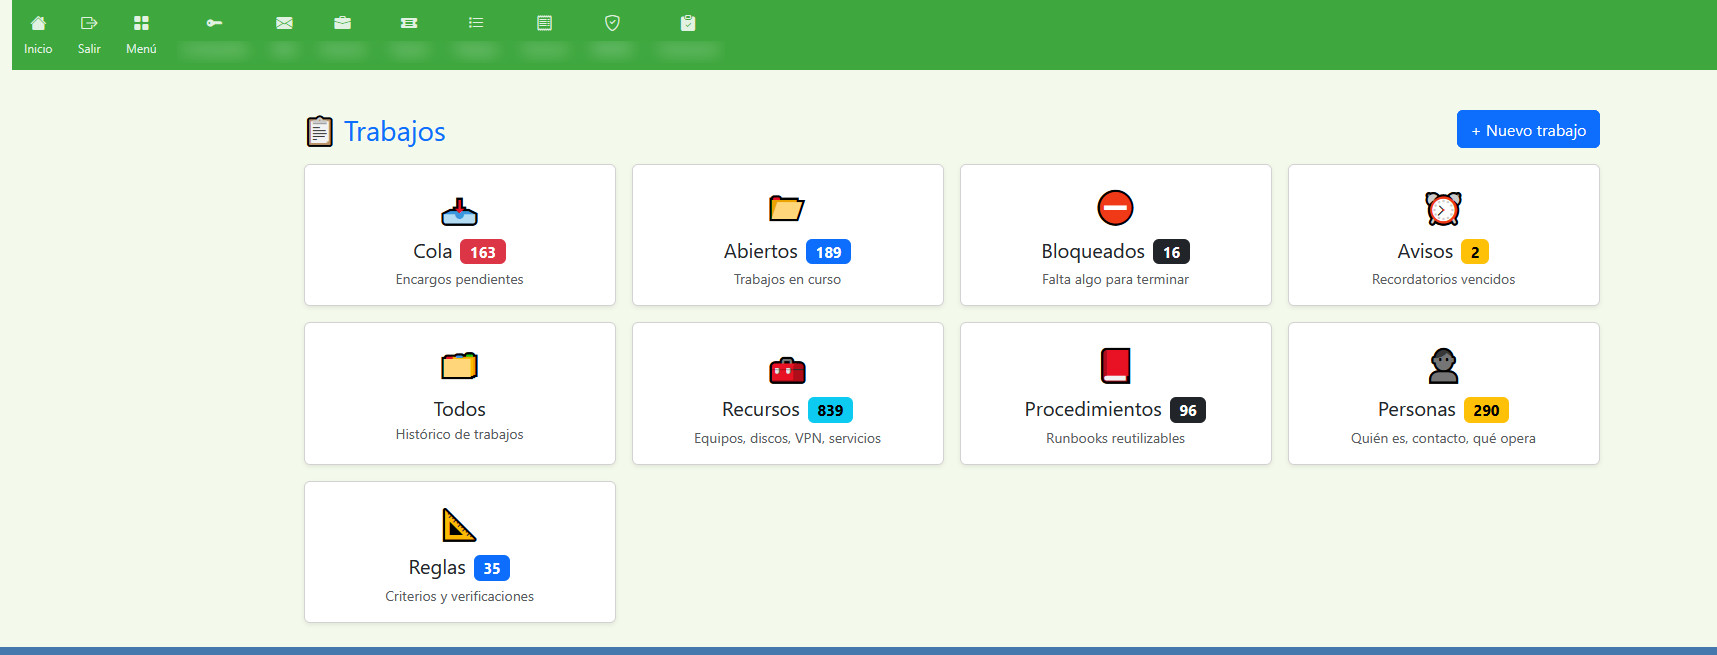This screenshot has width=1717, height=655.
Task: Click the blue 35 badge on Reglas
Action: [x=492, y=568]
